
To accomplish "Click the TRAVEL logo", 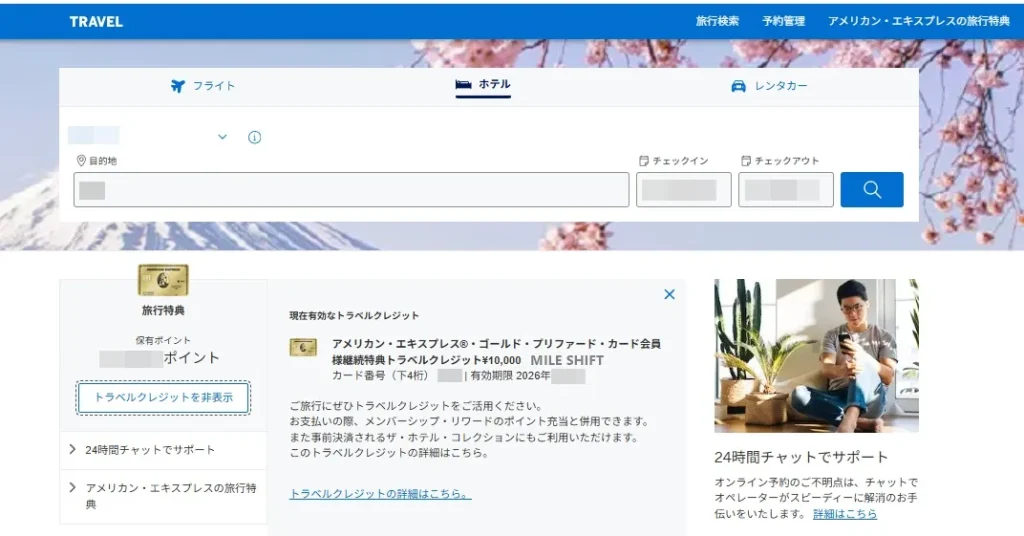I will pyautogui.click(x=96, y=22).
